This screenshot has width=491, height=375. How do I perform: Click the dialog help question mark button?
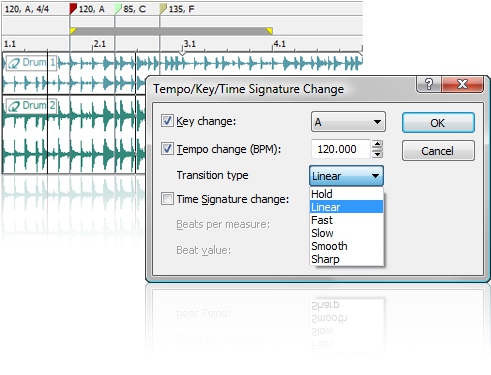(429, 84)
